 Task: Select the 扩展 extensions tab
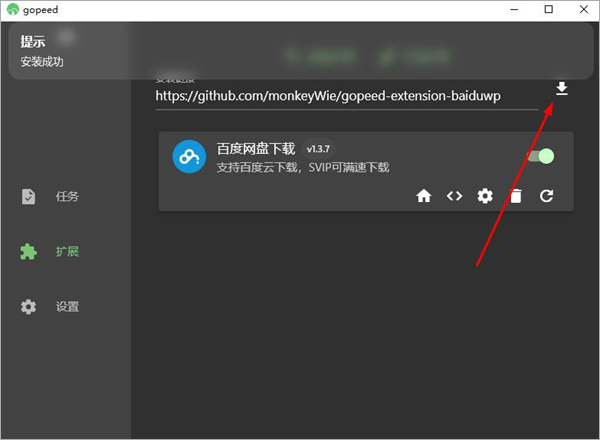(50, 252)
